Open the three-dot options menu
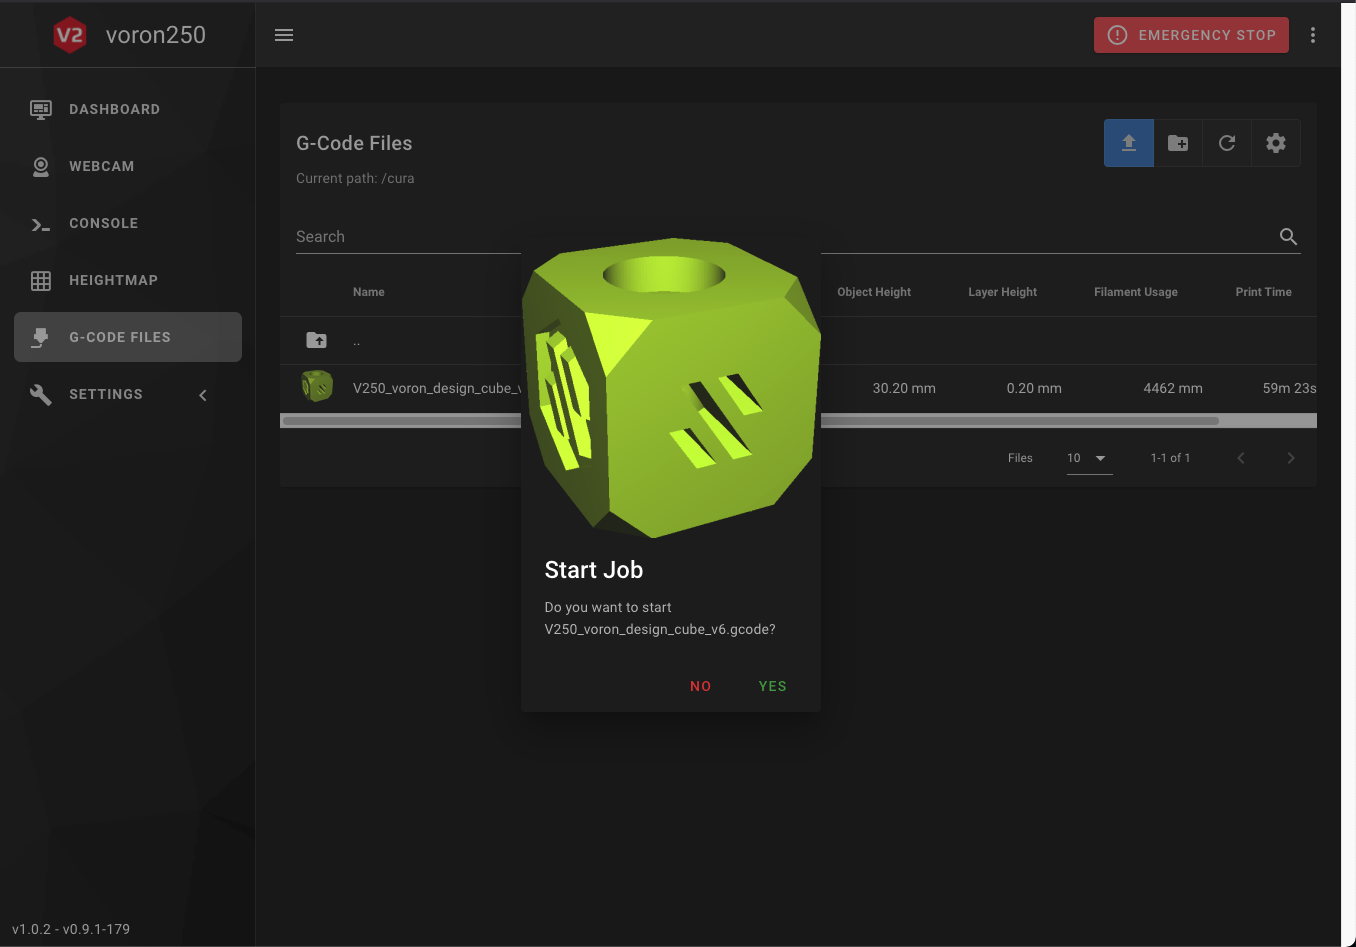This screenshot has height=947, width=1356. coord(1313,35)
